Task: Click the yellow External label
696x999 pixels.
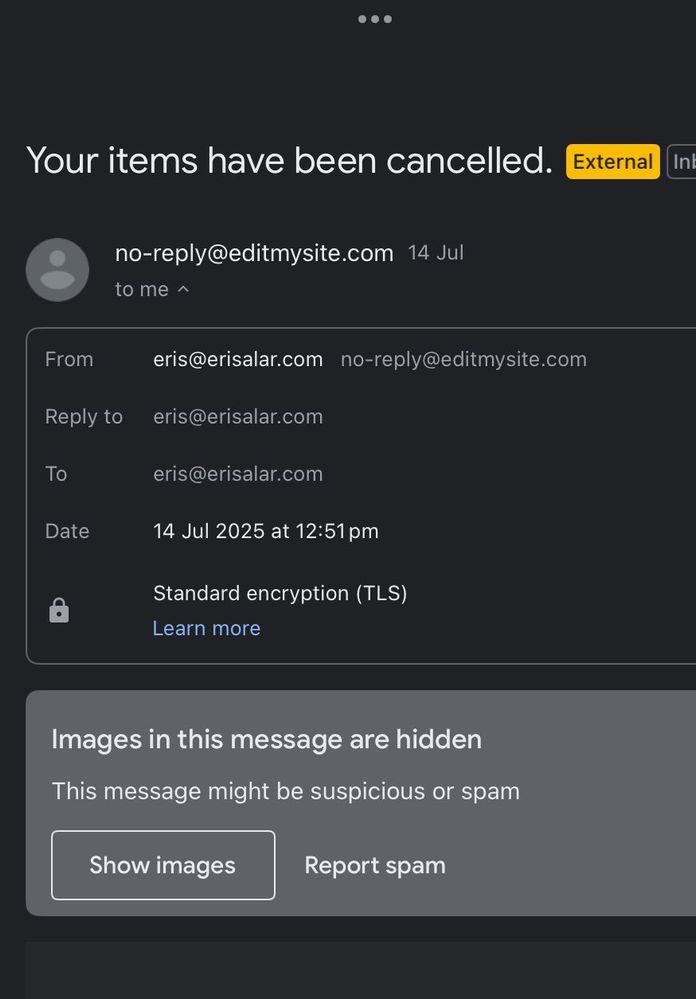Action: (612, 162)
